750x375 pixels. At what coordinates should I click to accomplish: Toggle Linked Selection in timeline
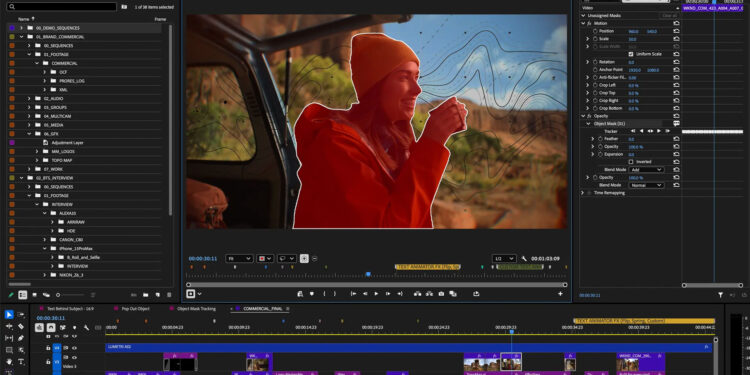63,328
